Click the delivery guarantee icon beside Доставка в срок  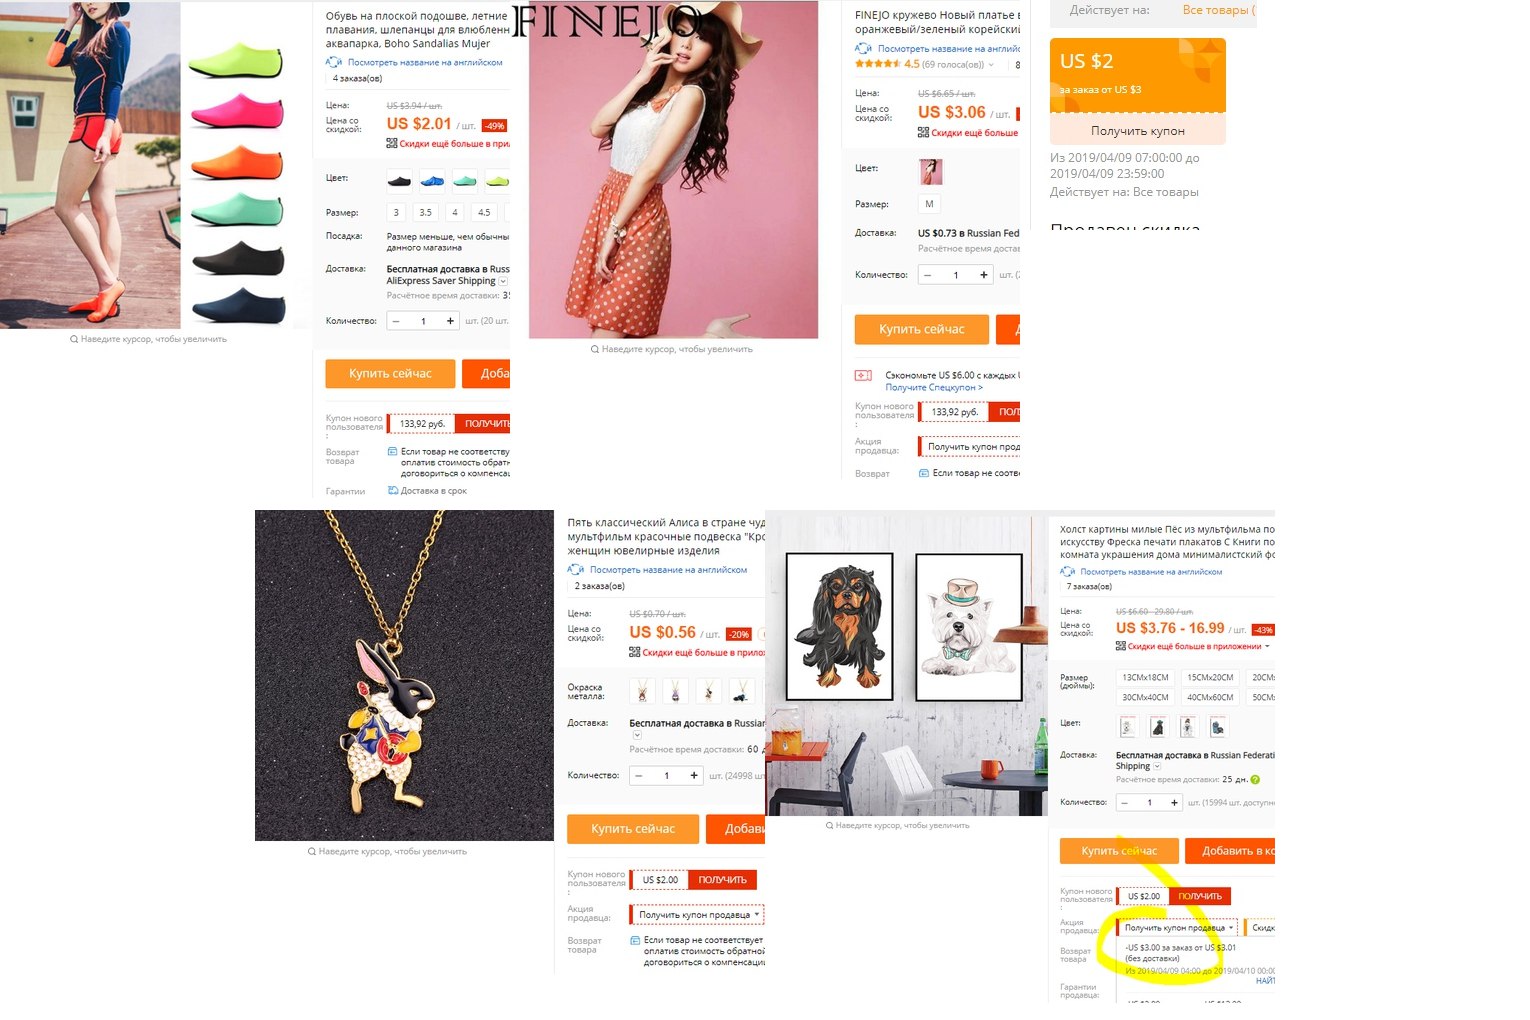pyautogui.click(x=393, y=491)
